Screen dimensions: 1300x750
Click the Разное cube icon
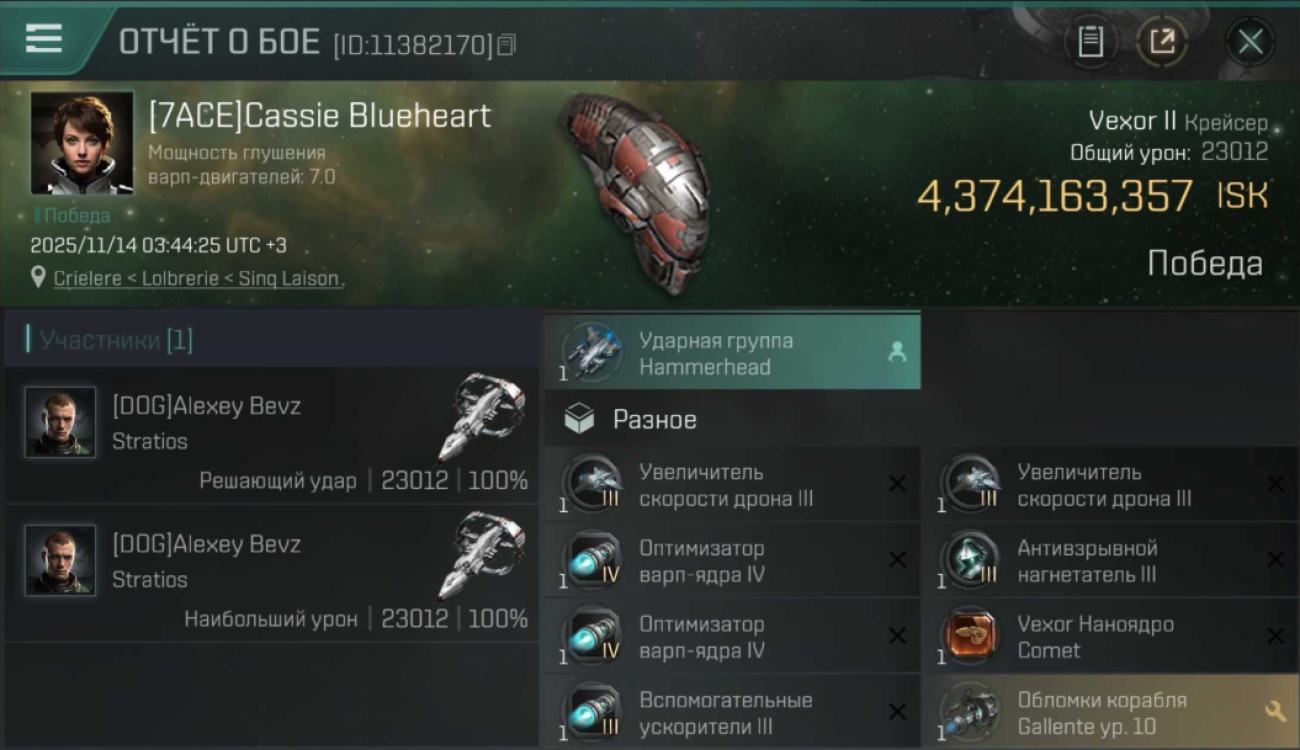(579, 420)
